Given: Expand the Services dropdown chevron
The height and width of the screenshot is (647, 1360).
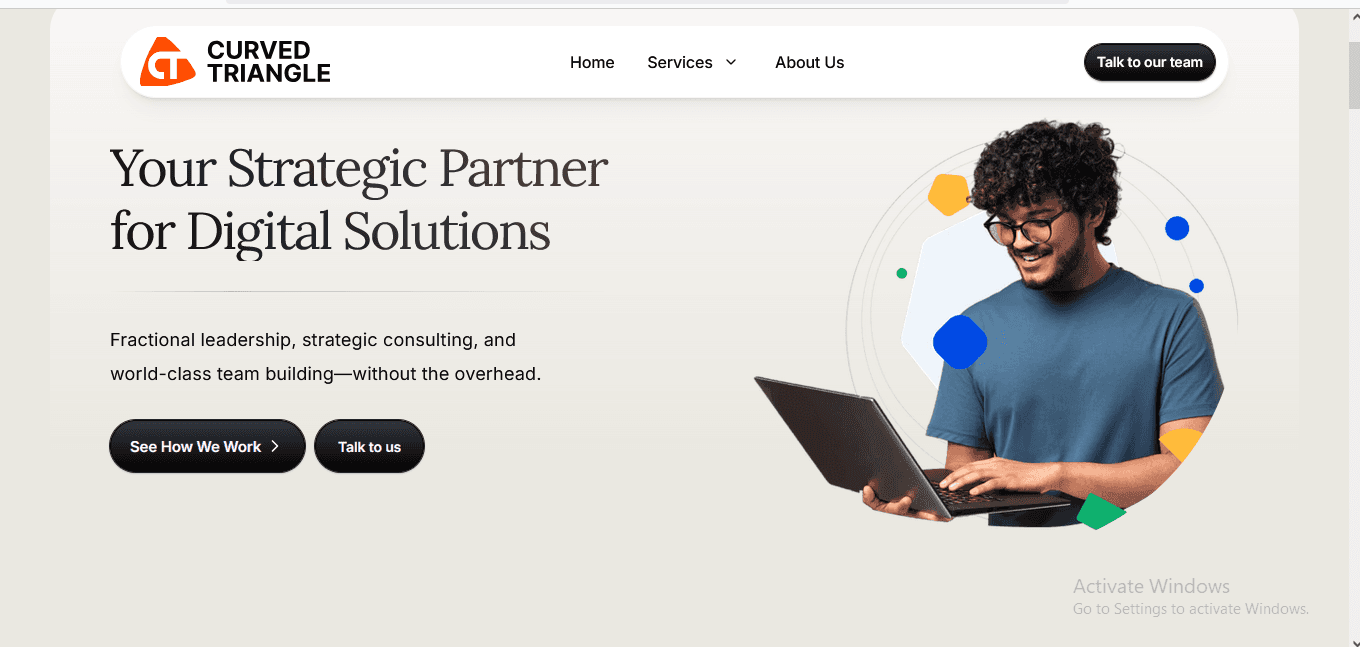Looking at the screenshot, I should [731, 62].
